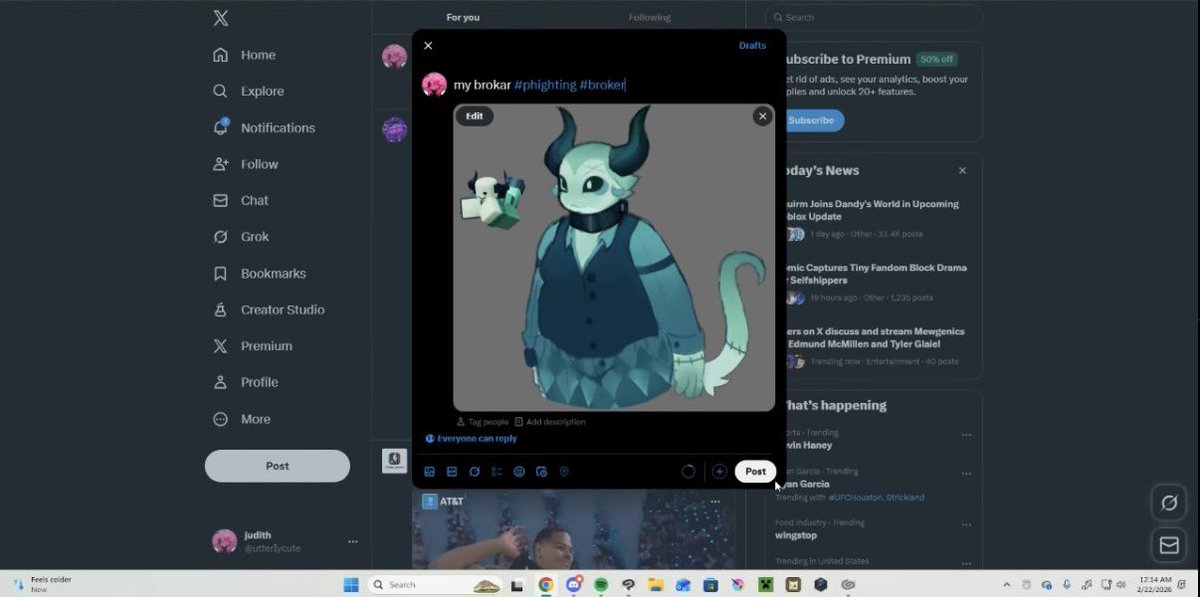Click the location tag icon in composer
The width and height of the screenshot is (1200, 597).
coord(564,472)
